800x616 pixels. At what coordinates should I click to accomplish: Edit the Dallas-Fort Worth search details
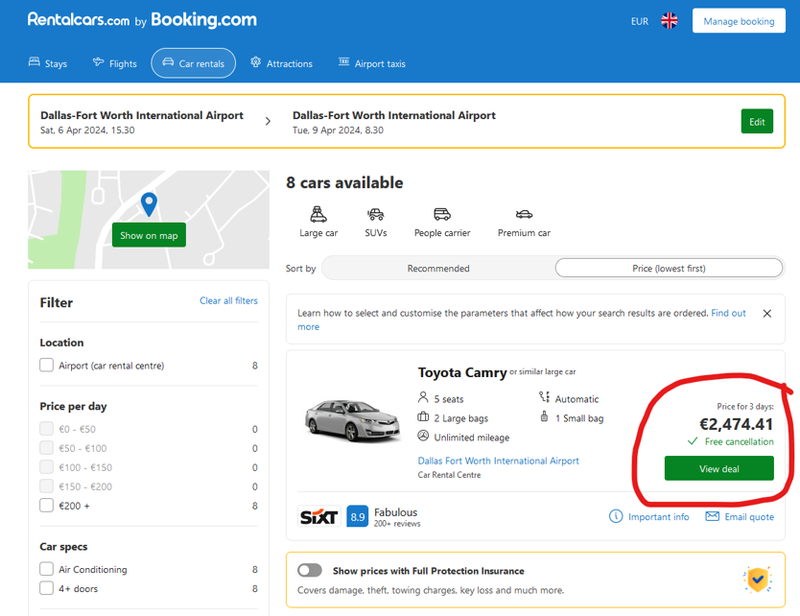[x=757, y=121]
